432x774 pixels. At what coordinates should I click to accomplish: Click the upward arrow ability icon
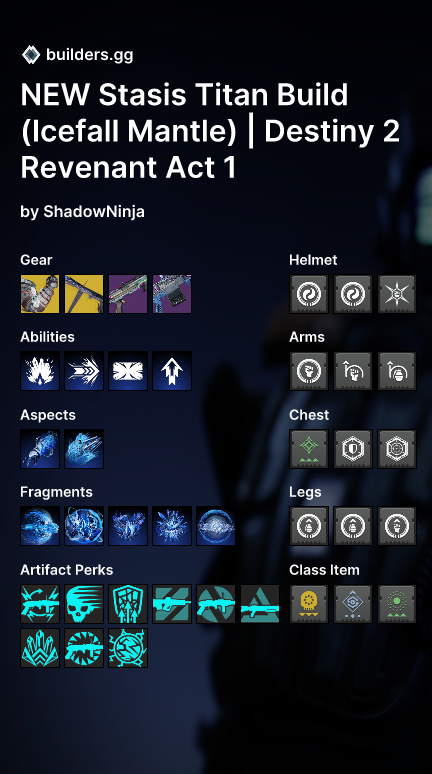pyautogui.click(x=172, y=371)
